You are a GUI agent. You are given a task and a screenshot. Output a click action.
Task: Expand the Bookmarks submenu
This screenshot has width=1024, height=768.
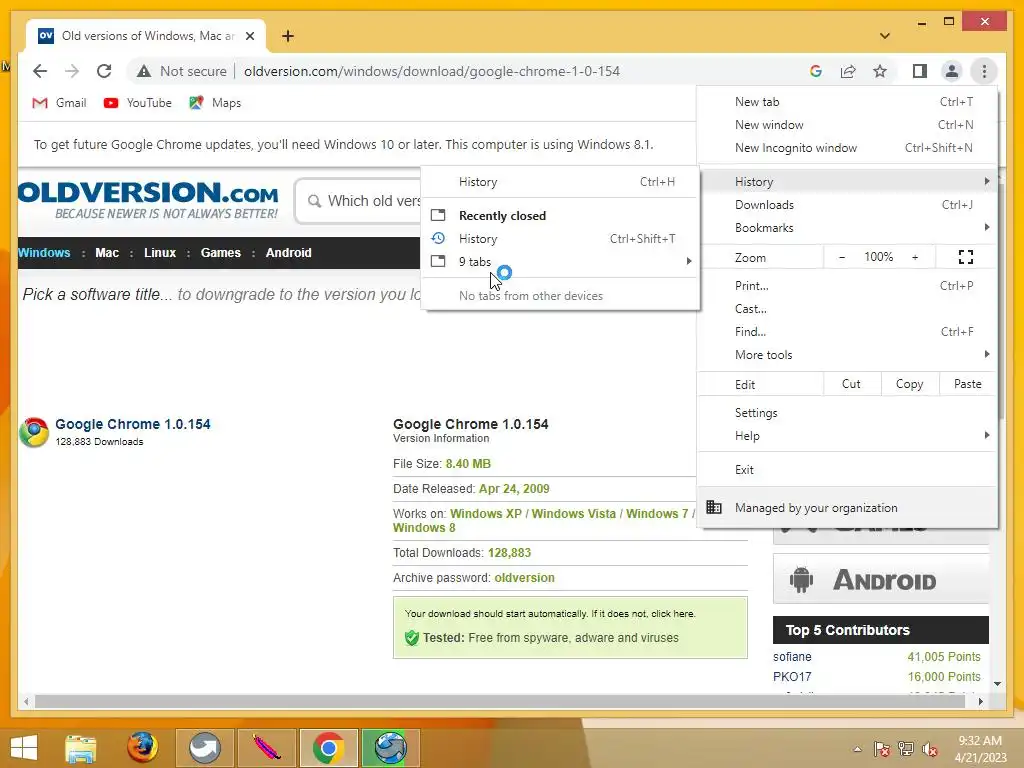847,227
